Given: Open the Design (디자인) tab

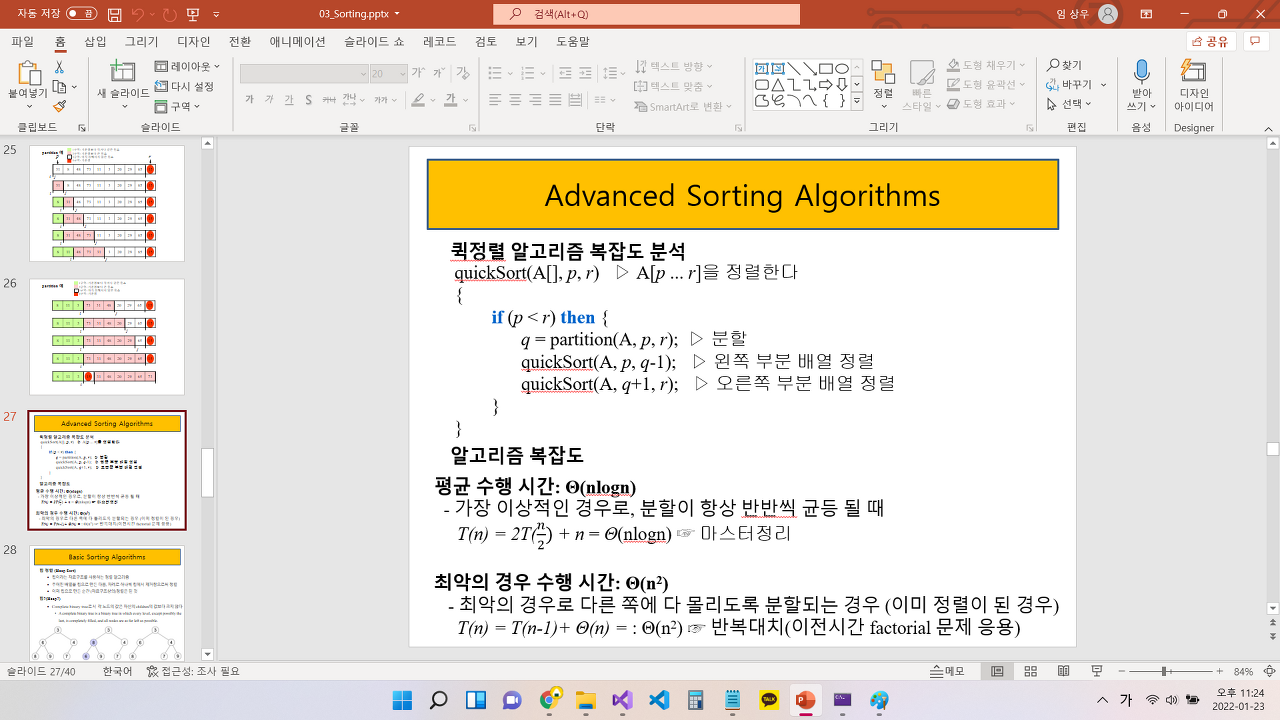Looking at the screenshot, I should 194,42.
